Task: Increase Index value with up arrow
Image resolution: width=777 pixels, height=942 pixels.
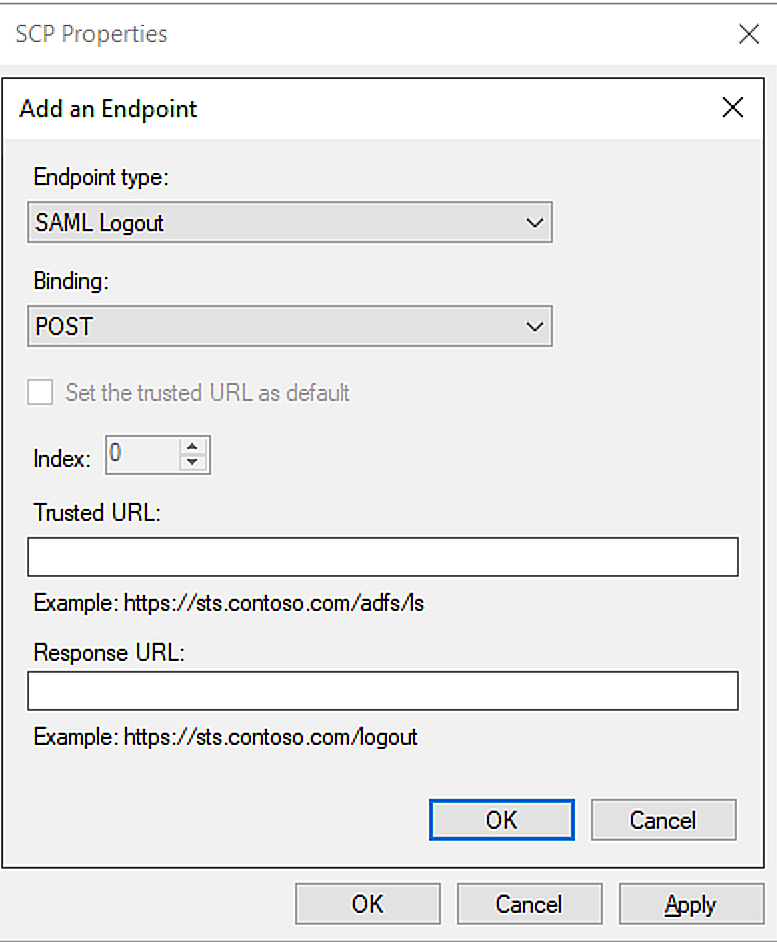Action: tap(192, 446)
